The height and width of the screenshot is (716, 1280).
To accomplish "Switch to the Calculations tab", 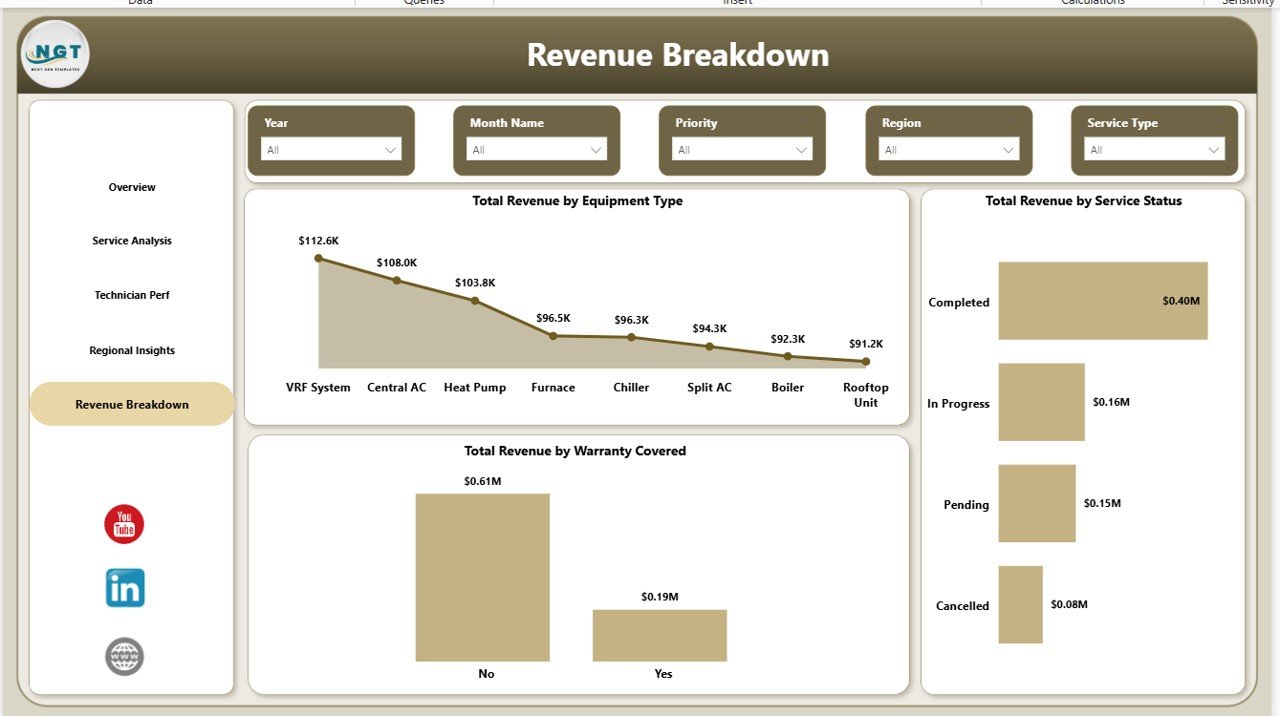I will click(x=1091, y=3).
